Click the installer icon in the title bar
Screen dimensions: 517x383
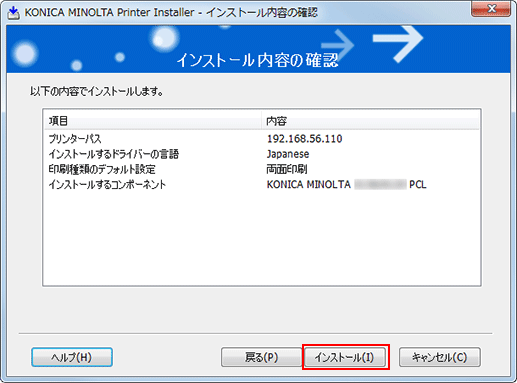pos(13,13)
